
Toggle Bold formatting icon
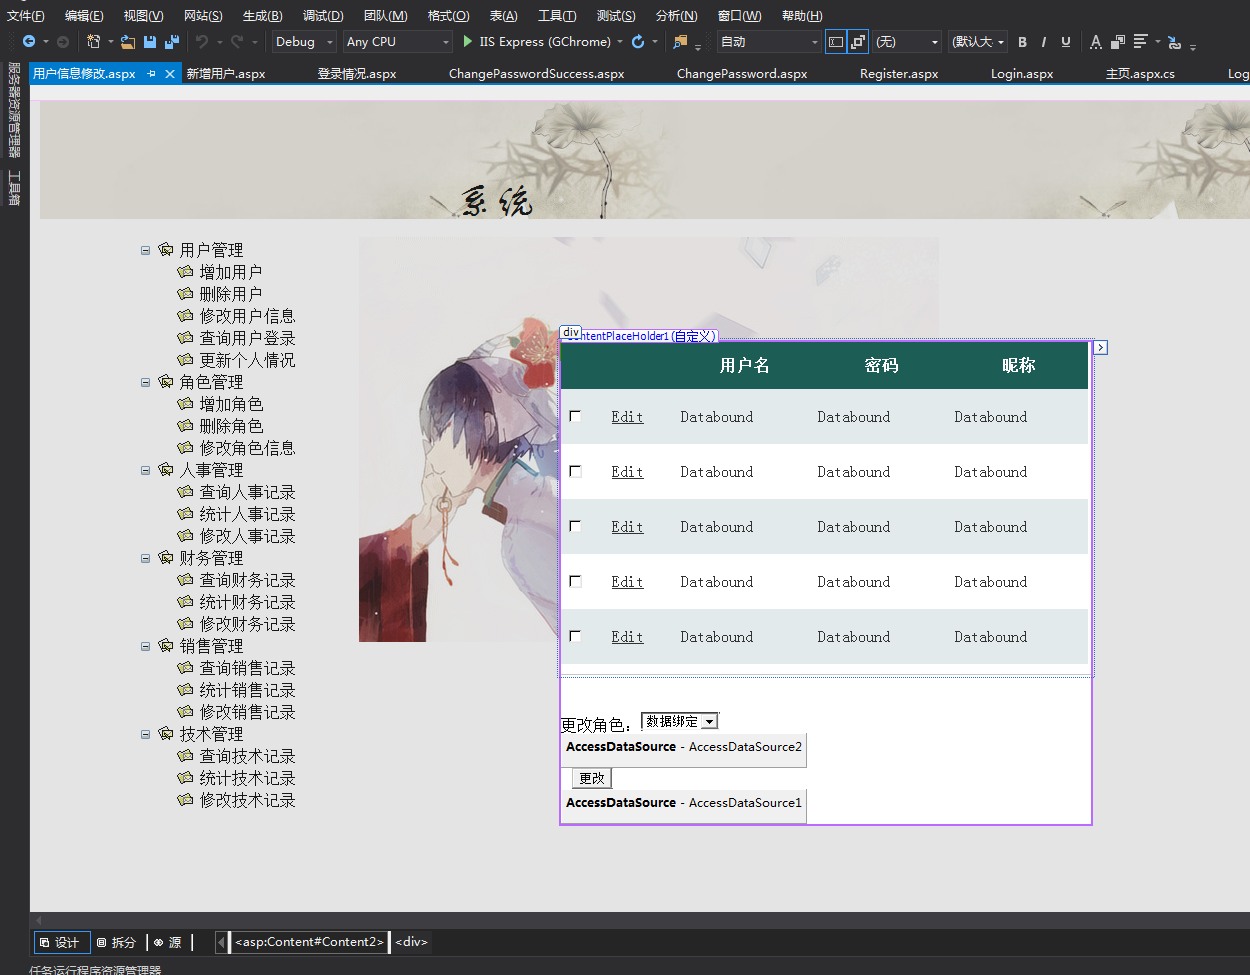[1022, 42]
